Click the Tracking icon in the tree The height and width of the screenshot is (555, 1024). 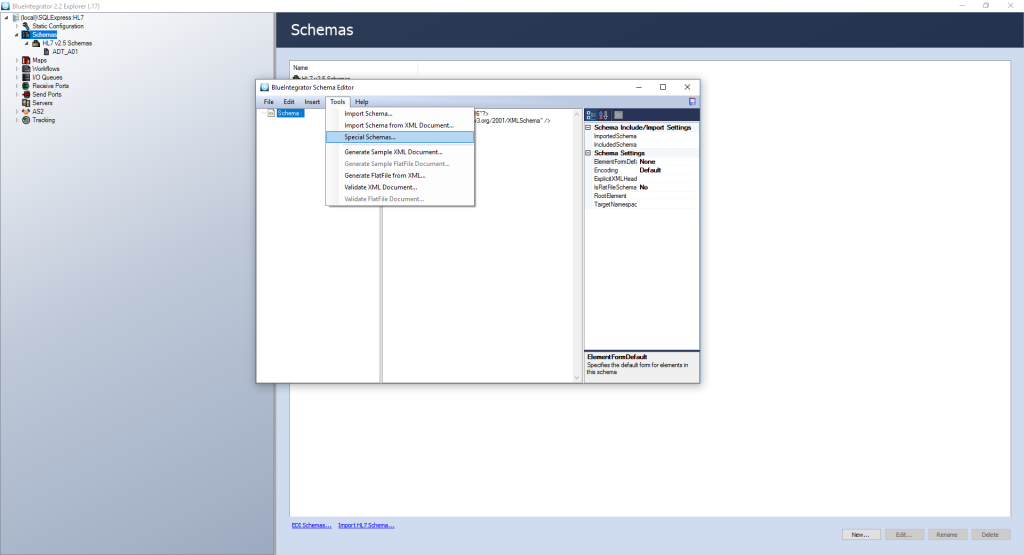click(26, 120)
